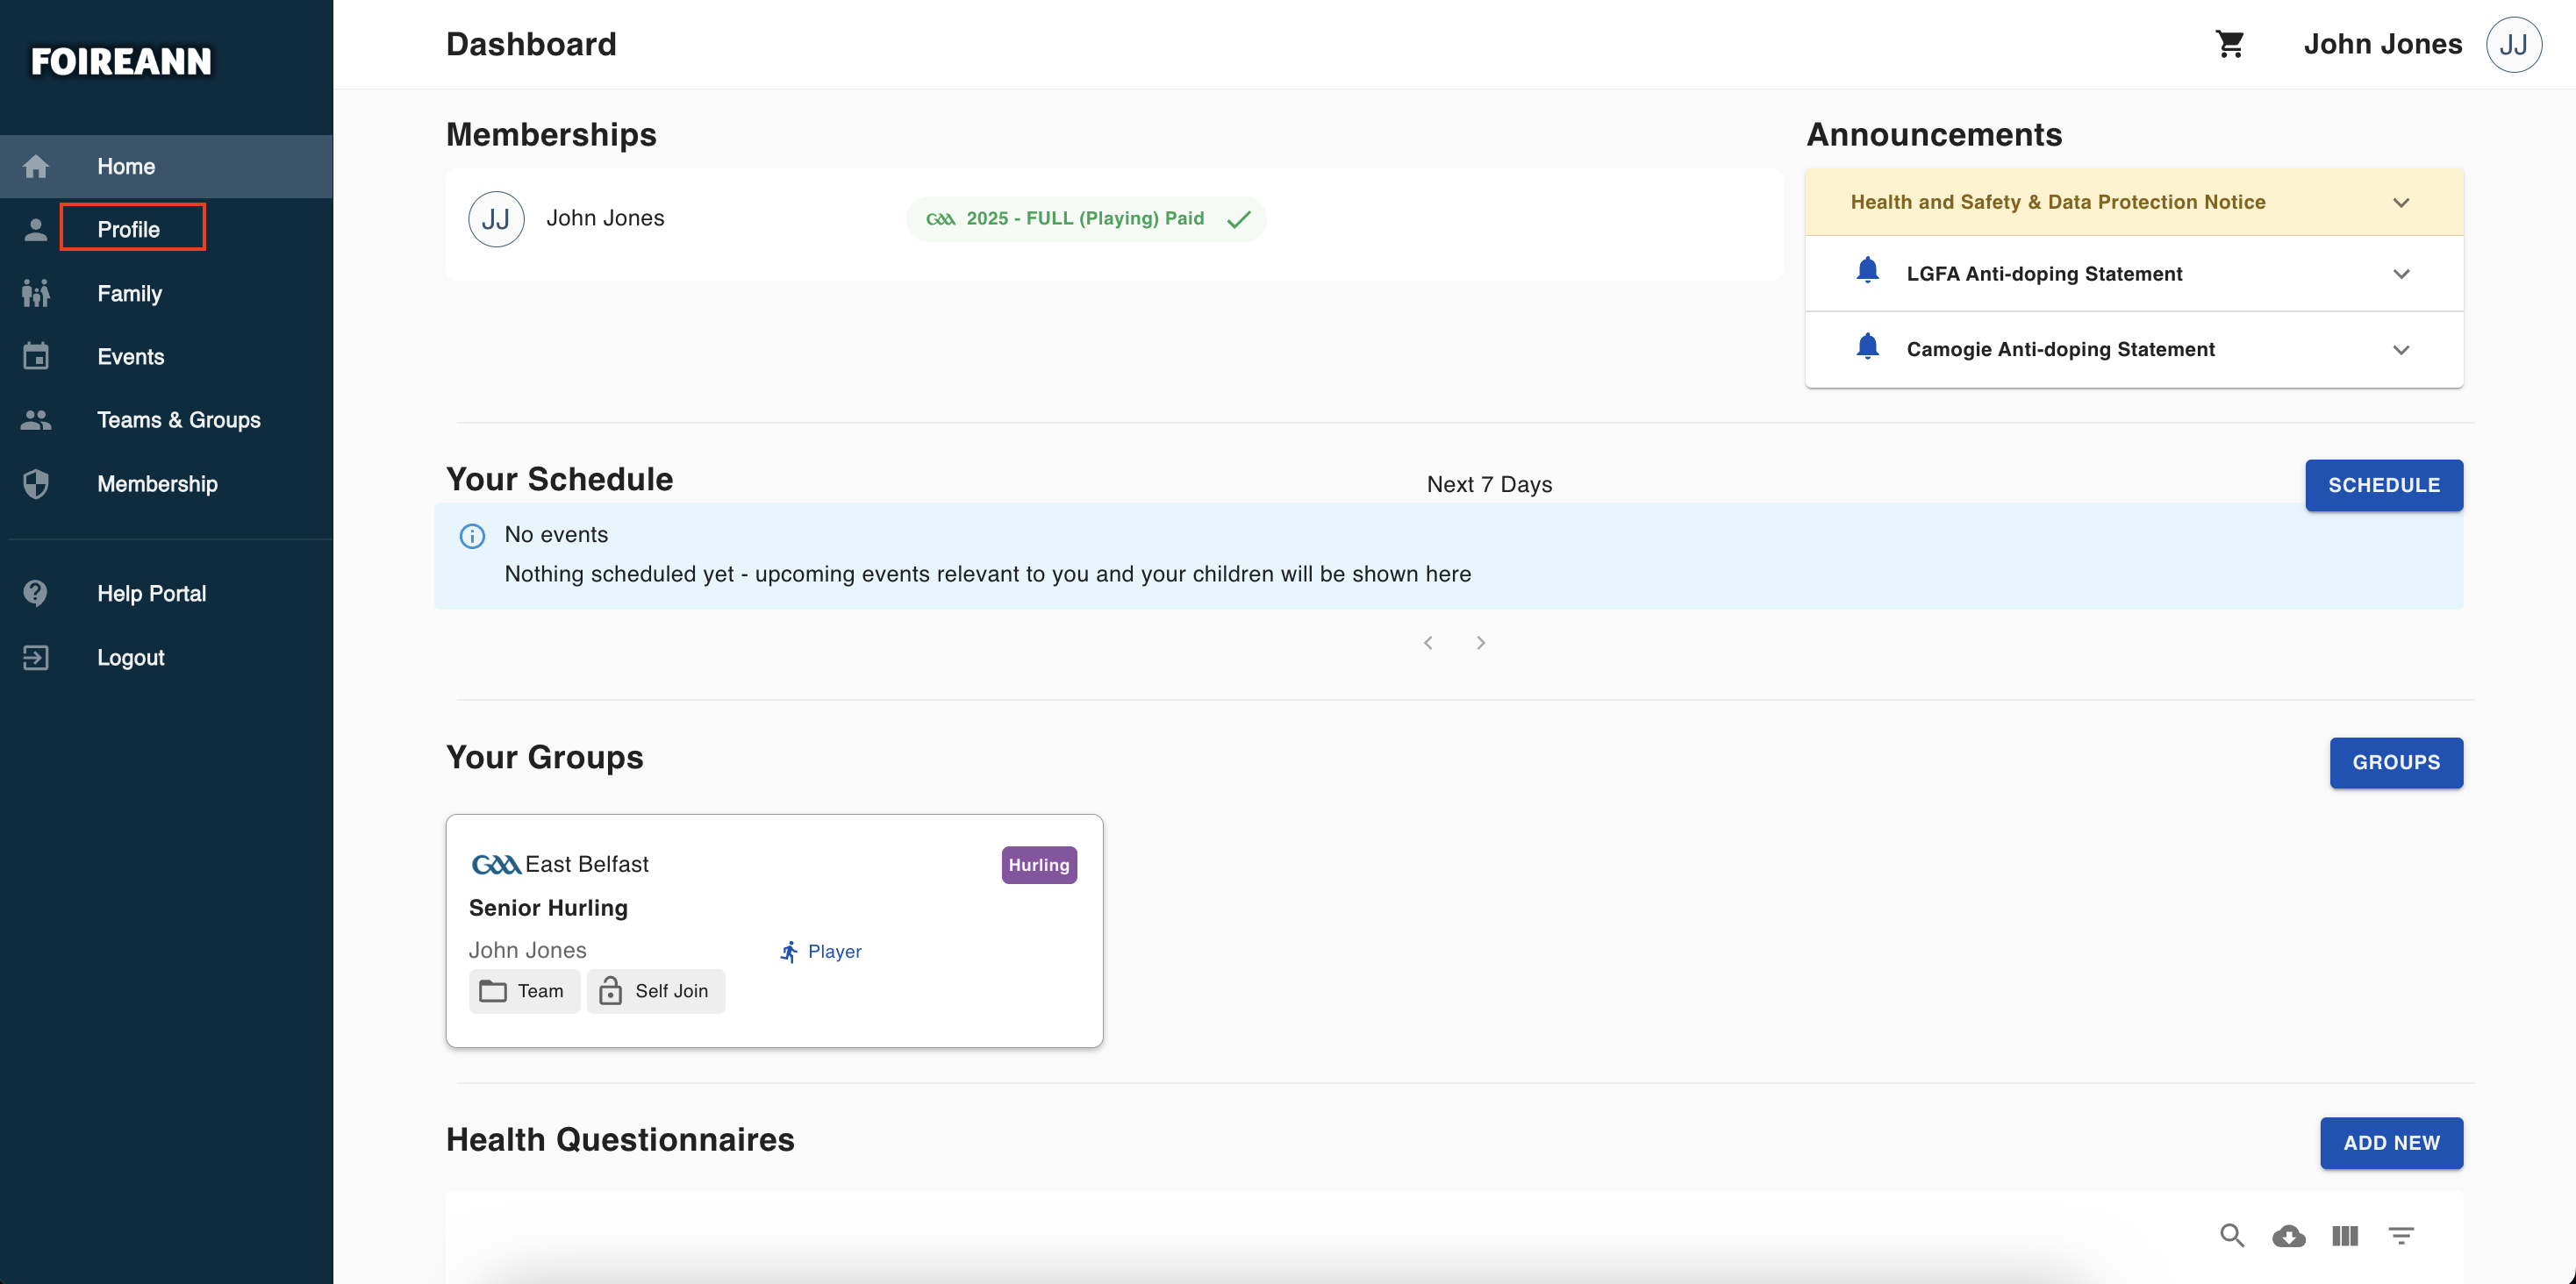The width and height of the screenshot is (2576, 1284).
Task: Click the bell icon beside LGFA Anti-doping Statement
Action: point(1867,271)
